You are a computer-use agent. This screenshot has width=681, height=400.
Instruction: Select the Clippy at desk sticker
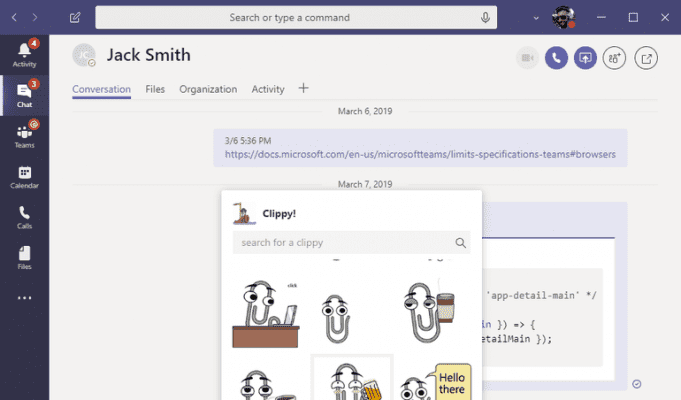point(266,314)
